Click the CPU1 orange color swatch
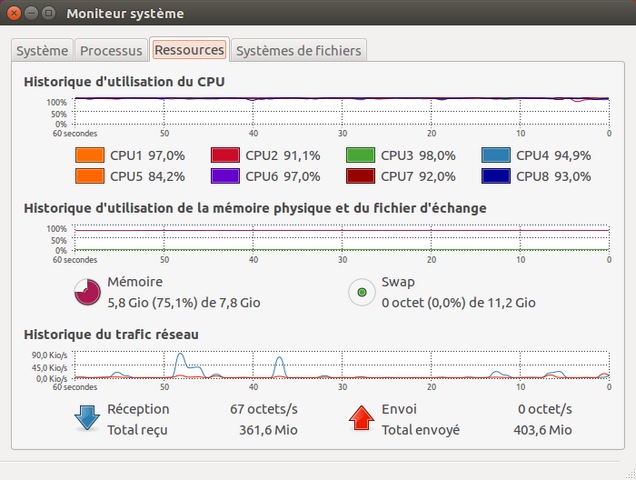The height and width of the screenshot is (480, 636). pos(90,155)
